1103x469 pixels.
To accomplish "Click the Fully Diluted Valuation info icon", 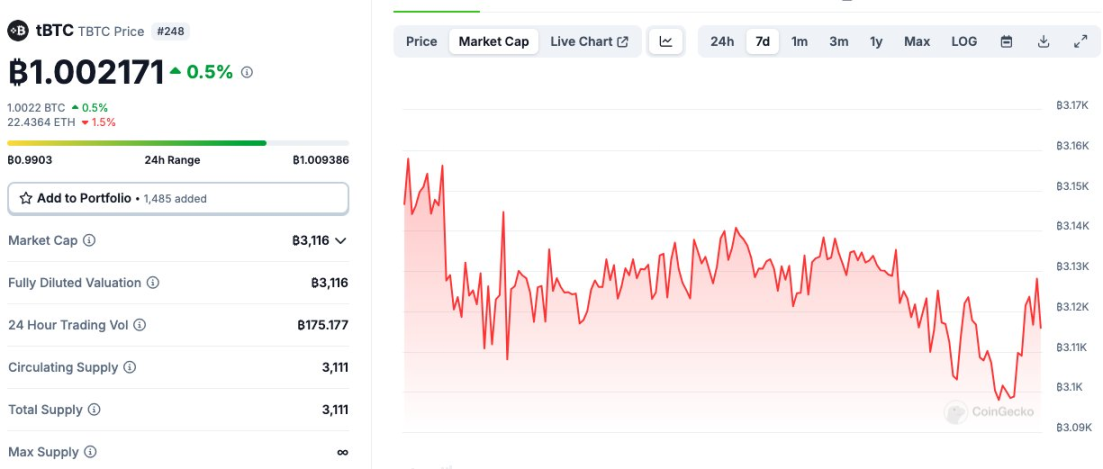I will [153, 283].
